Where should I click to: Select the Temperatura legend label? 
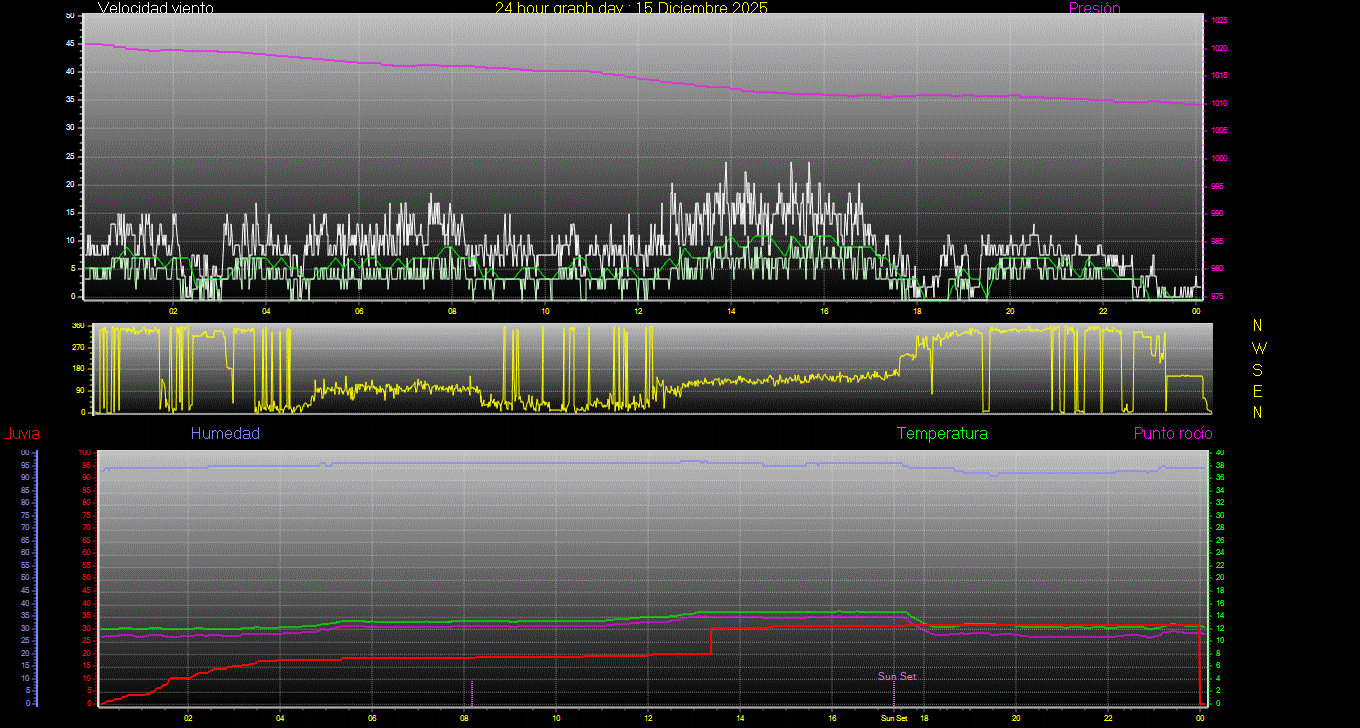(x=942, y=433)
